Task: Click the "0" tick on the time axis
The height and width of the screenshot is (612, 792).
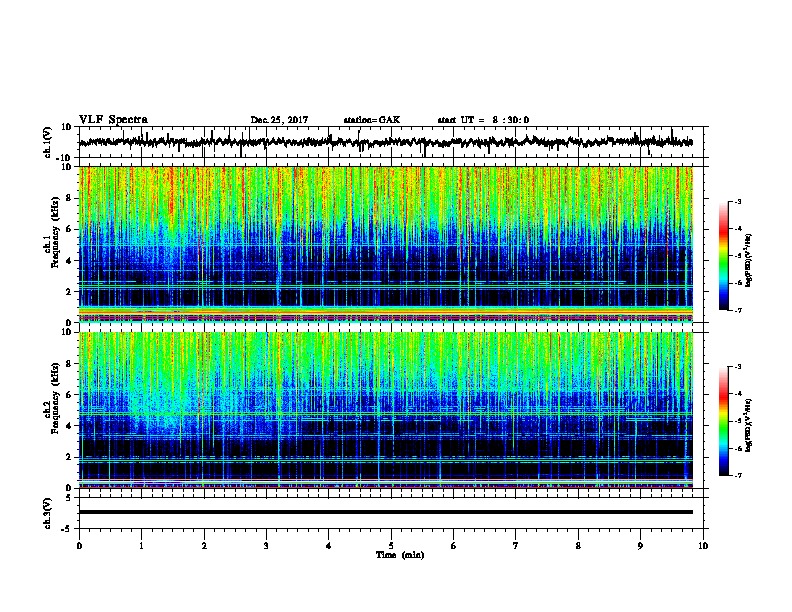Action: tap(79, 546)
